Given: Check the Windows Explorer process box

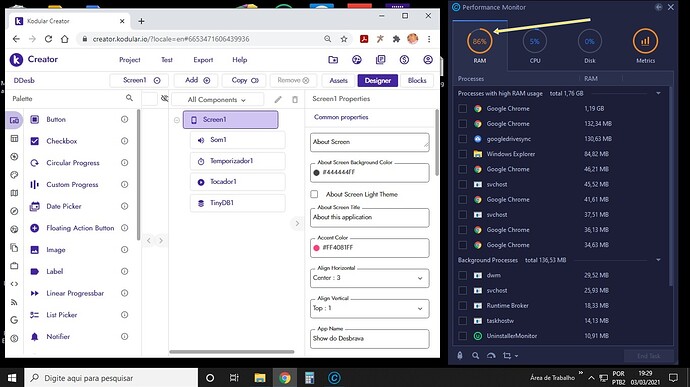Looking at the screenshot, I should click(462, 154).
